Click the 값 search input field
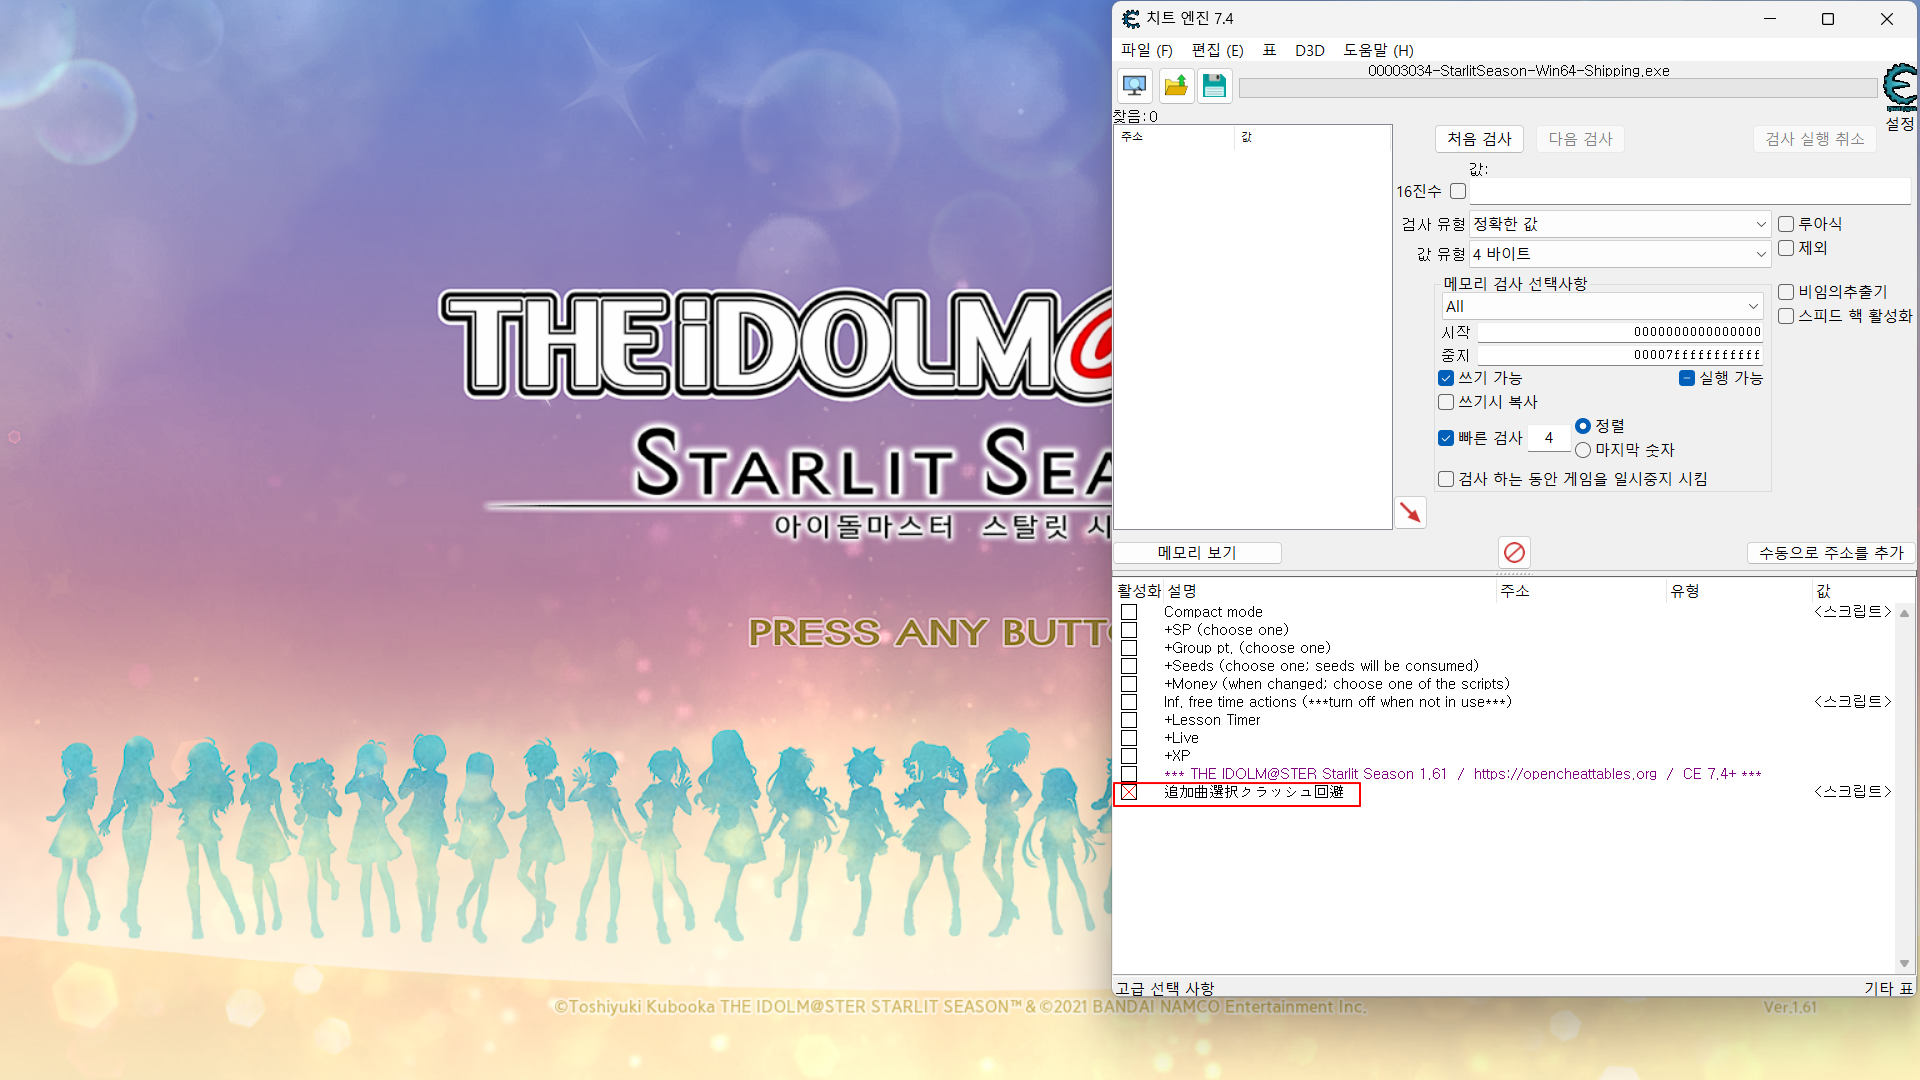The height and width of the screenshot is (1080, 1920). point(1689,191)
